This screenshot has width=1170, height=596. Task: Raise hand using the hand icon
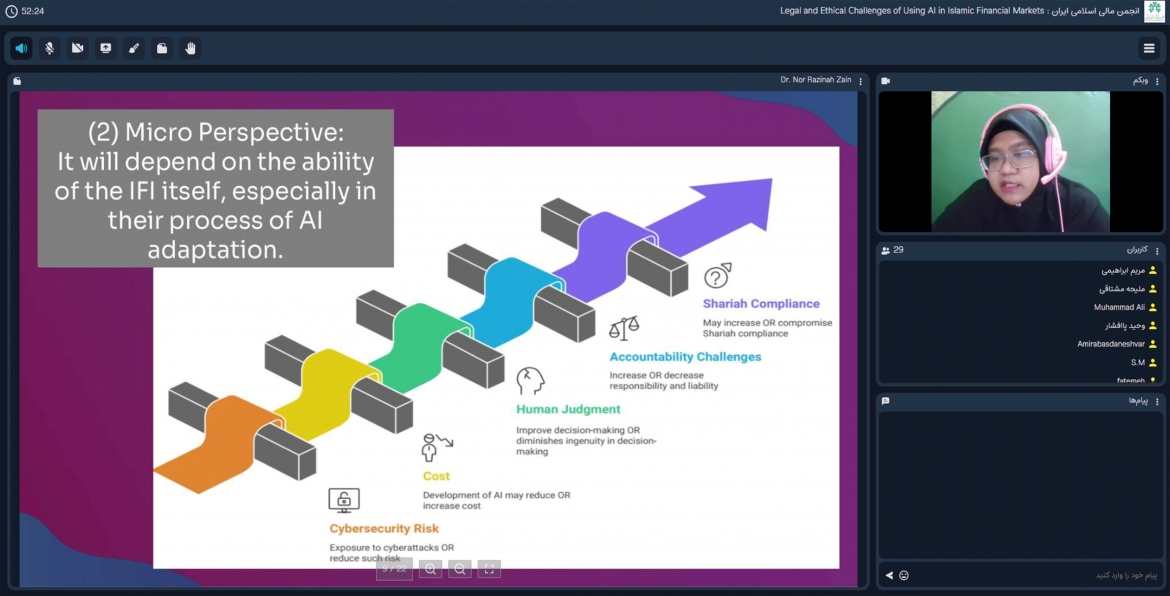click(190, 48)
